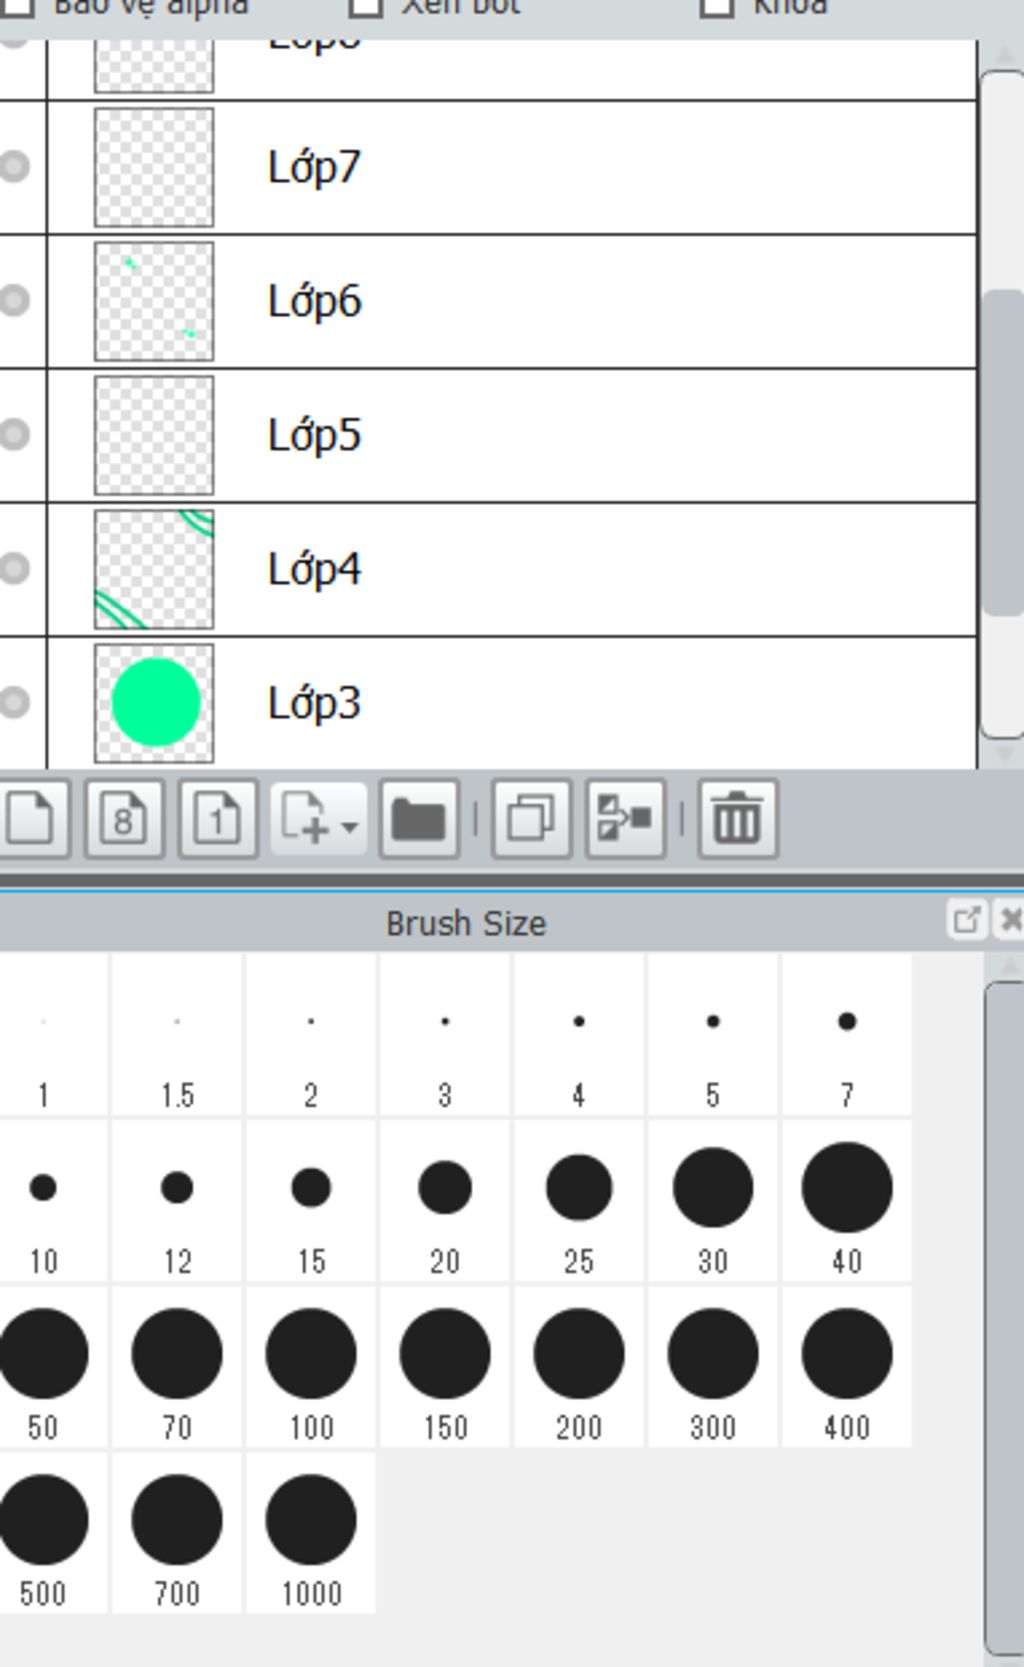Delete layer using trash icon
The image size is (1024, 1667).
click(x=738, y=819)
